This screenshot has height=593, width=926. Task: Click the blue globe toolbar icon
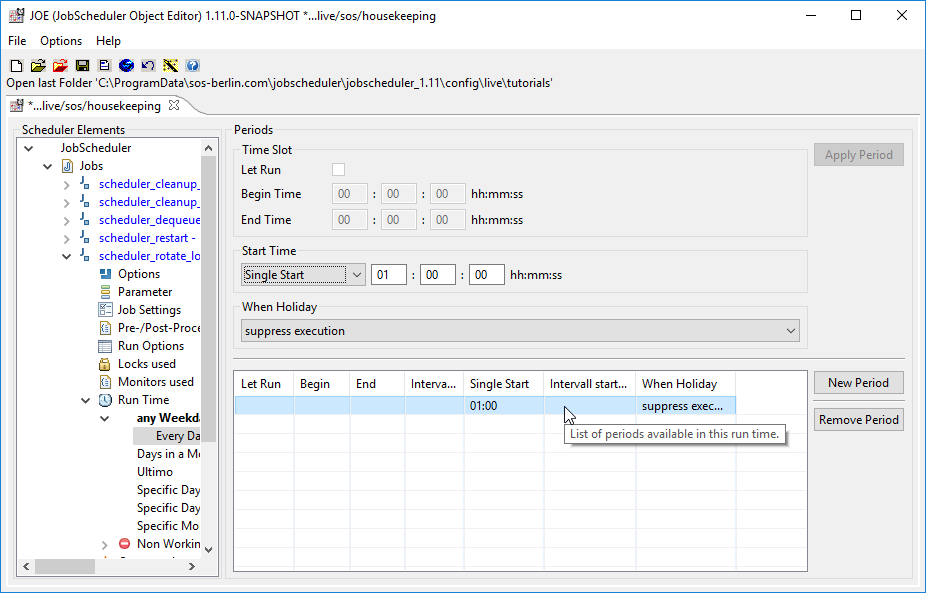126,65
